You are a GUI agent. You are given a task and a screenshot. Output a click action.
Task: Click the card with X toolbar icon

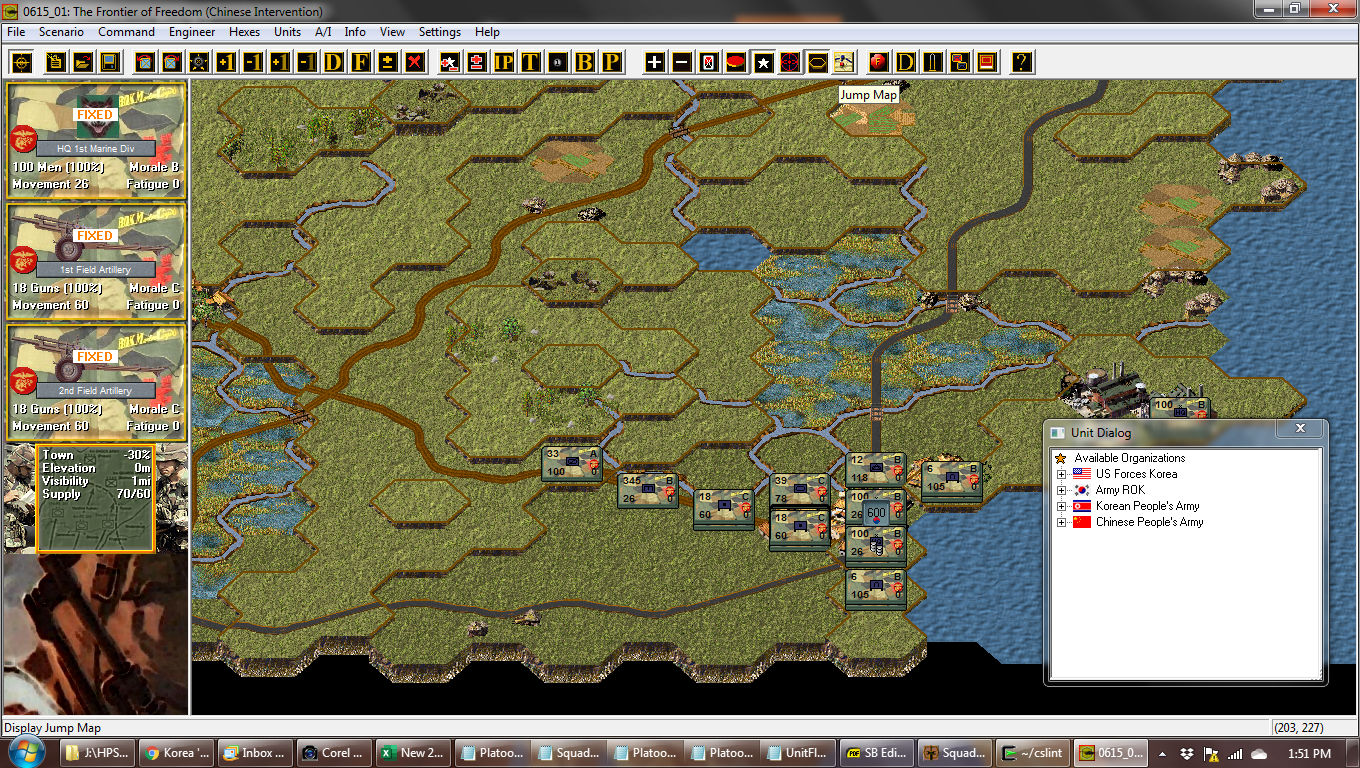[x=709, y=62]
